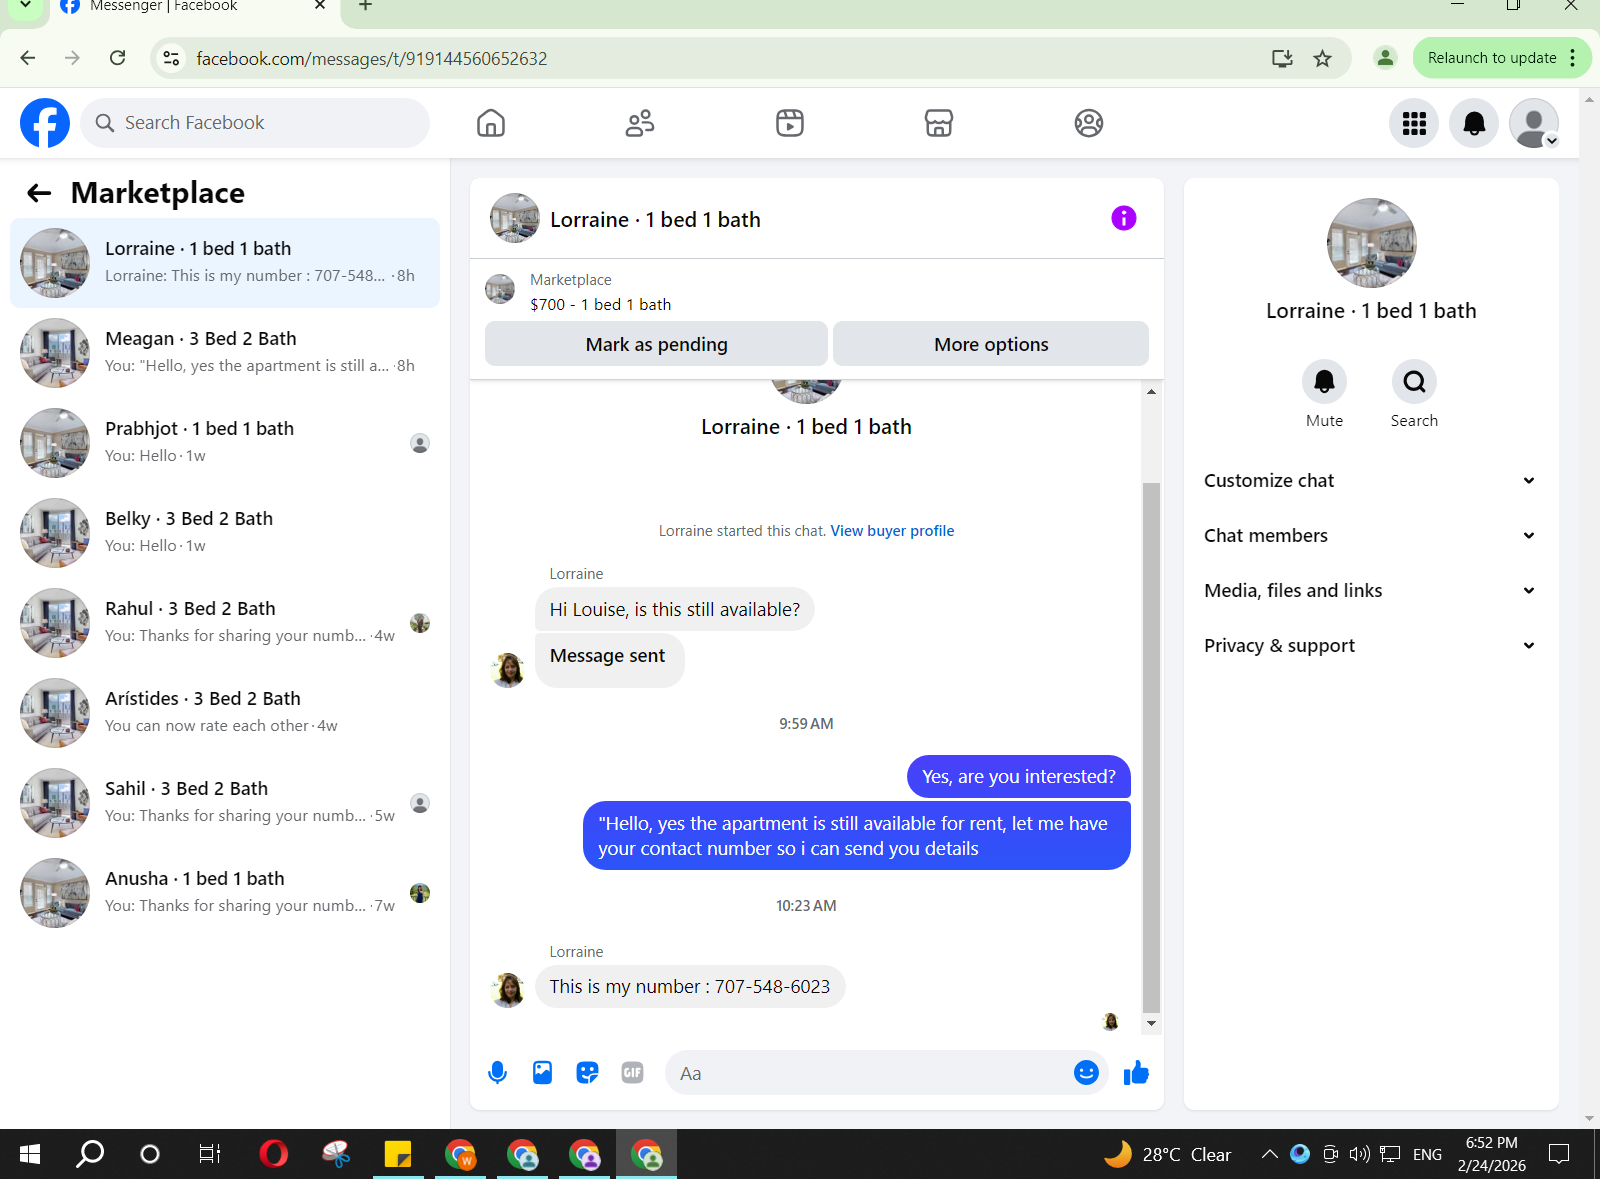Reload the page in browser

(117, 58)
